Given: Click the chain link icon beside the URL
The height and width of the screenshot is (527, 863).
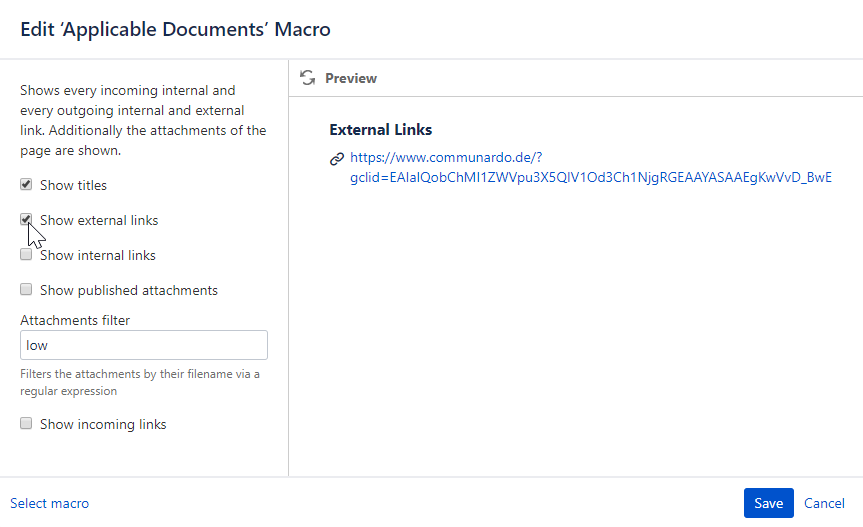Looking at the screenshot, I should 337,158.
